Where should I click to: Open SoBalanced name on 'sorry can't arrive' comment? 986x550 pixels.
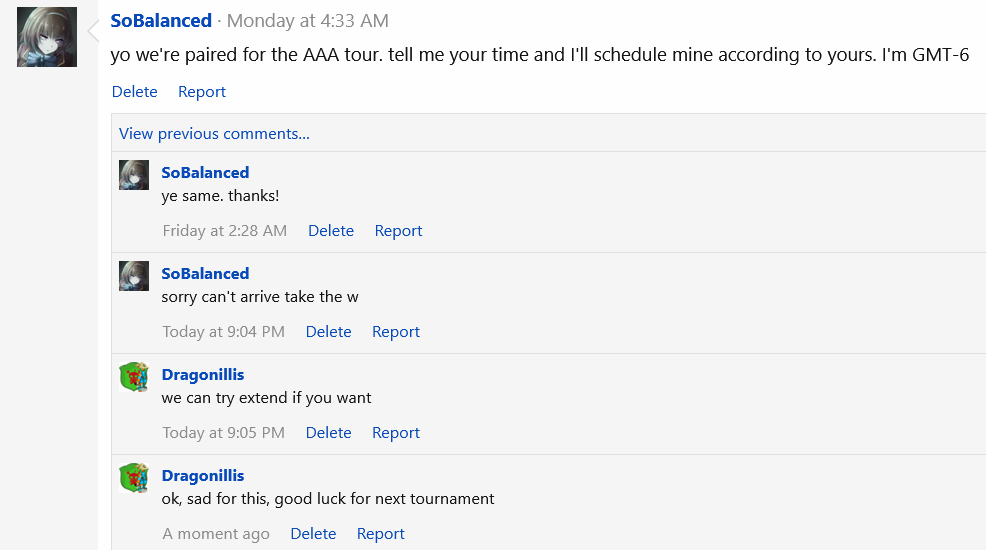click(205, 273)
